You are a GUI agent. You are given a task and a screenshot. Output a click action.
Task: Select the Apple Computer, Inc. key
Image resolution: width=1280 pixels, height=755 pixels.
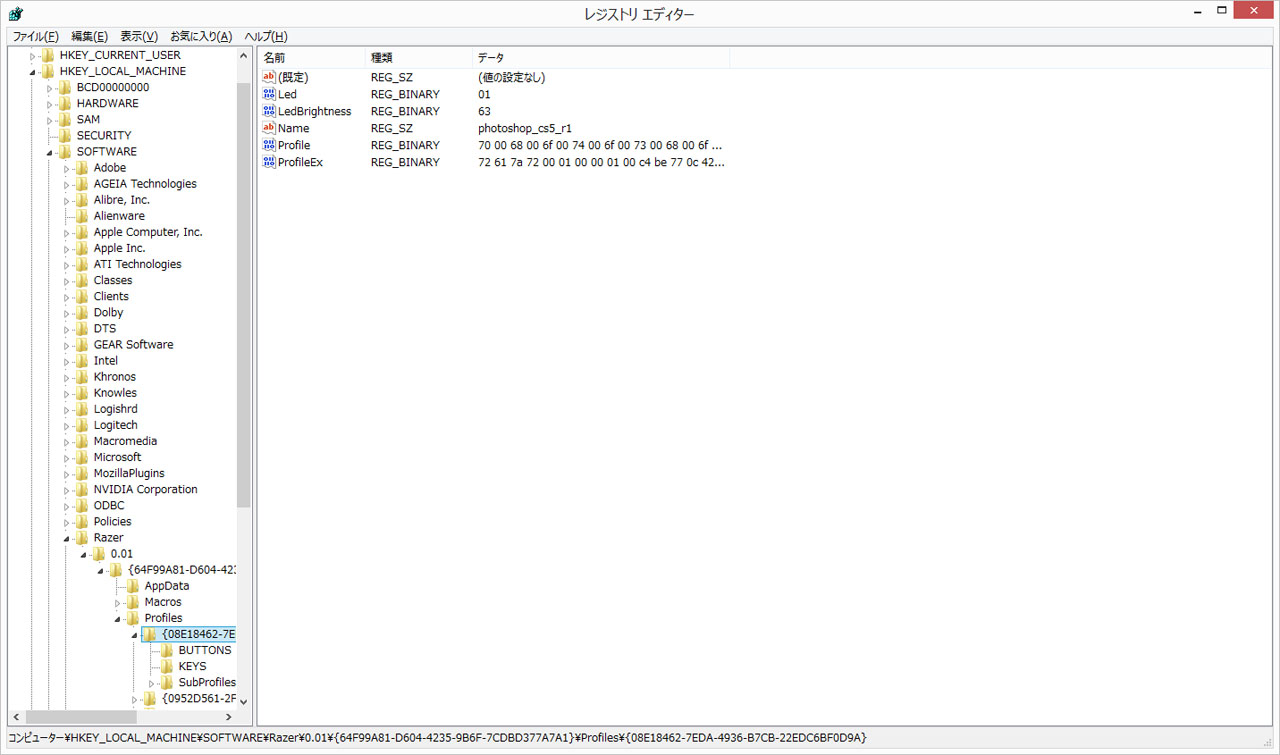click(x=148, y=232)
